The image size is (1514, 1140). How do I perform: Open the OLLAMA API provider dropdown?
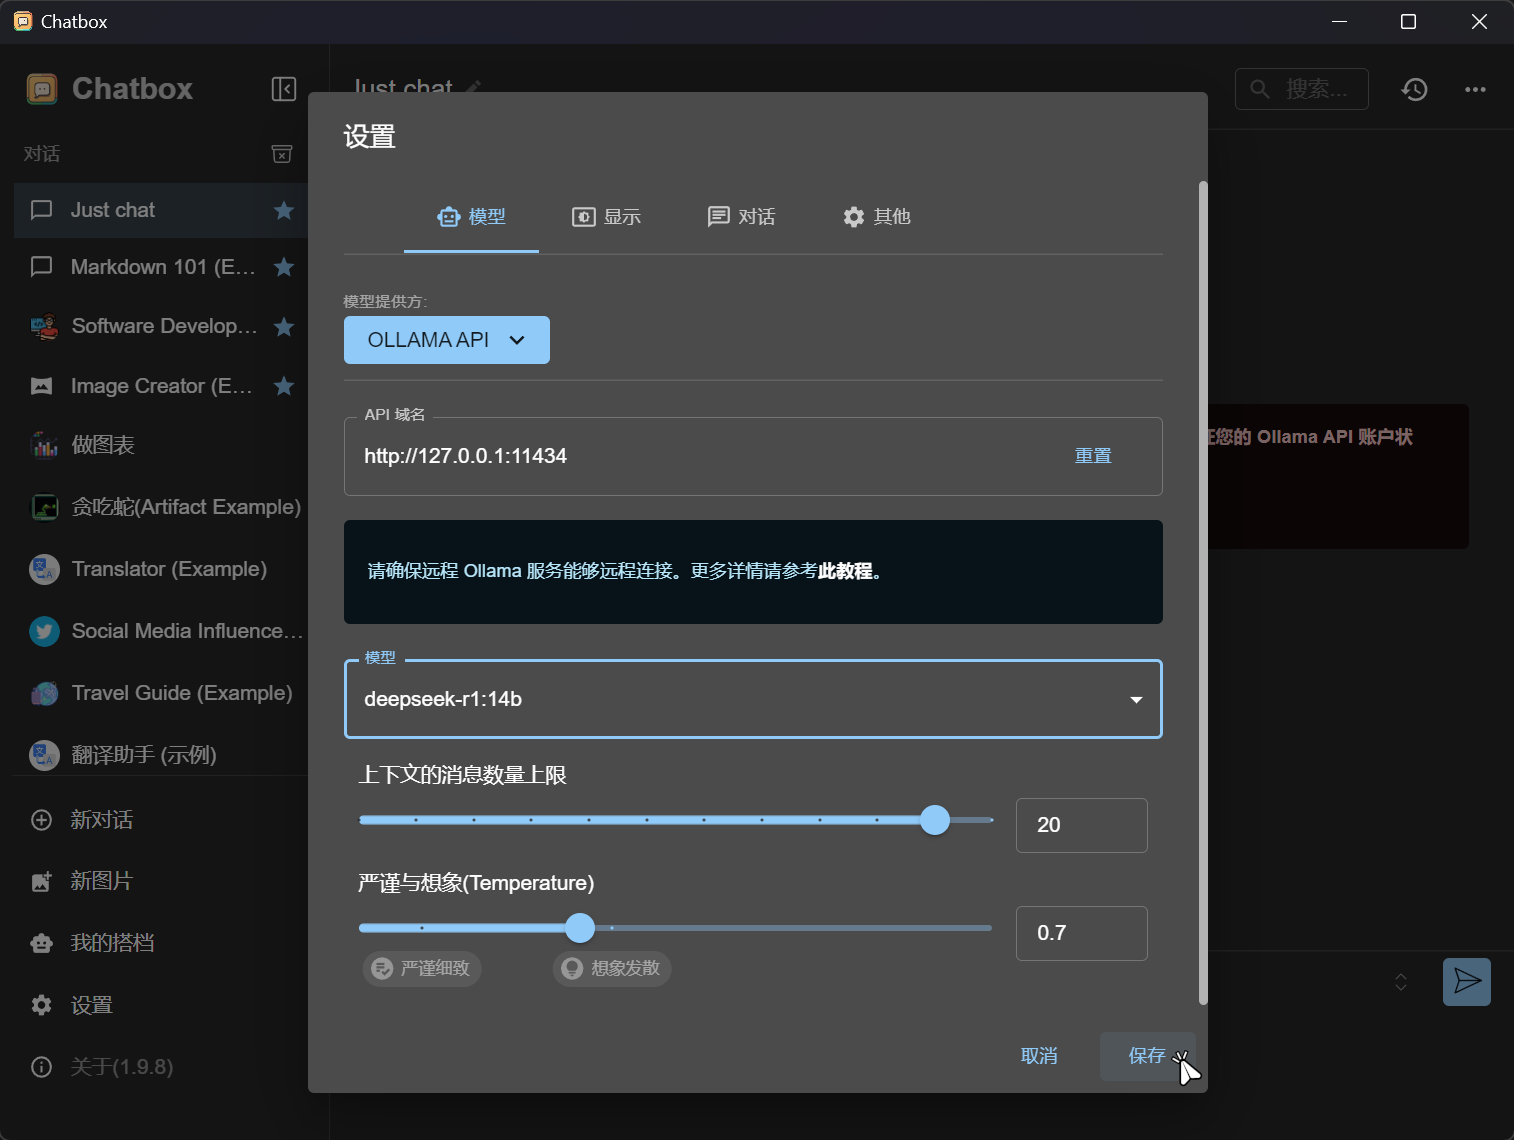447,340
